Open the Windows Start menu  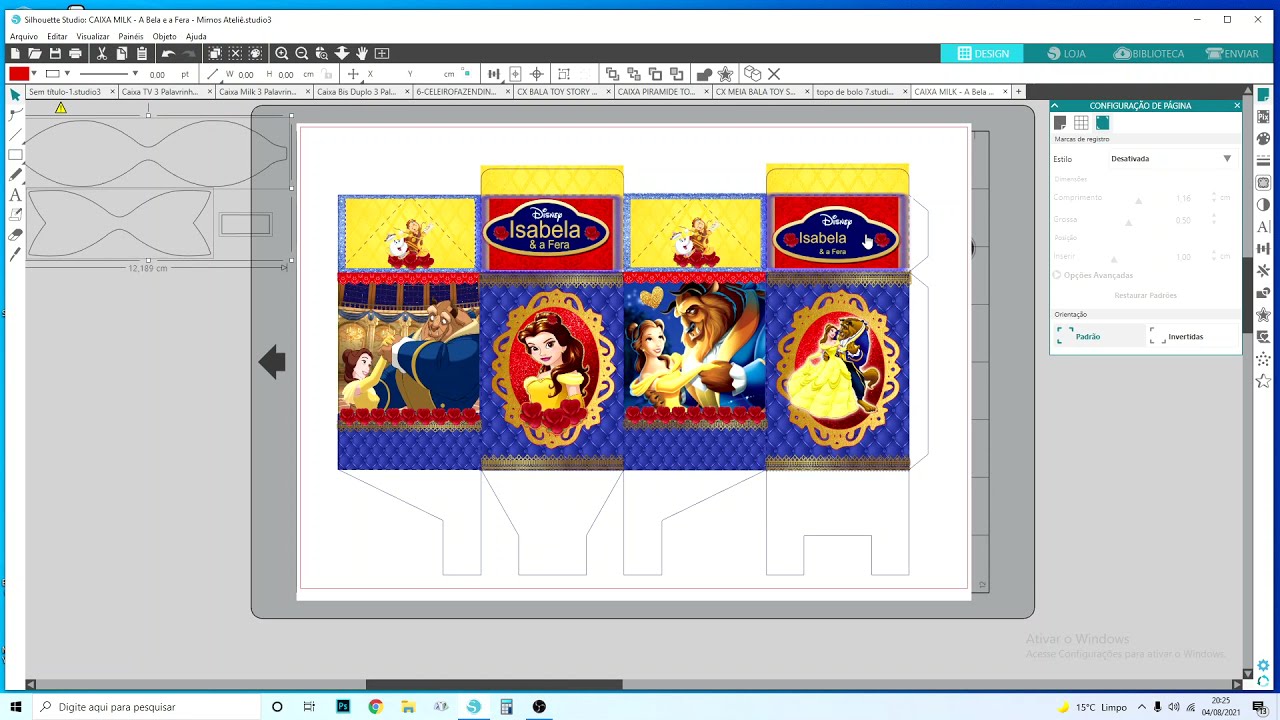pyautogui.click(x=15, y=707)
